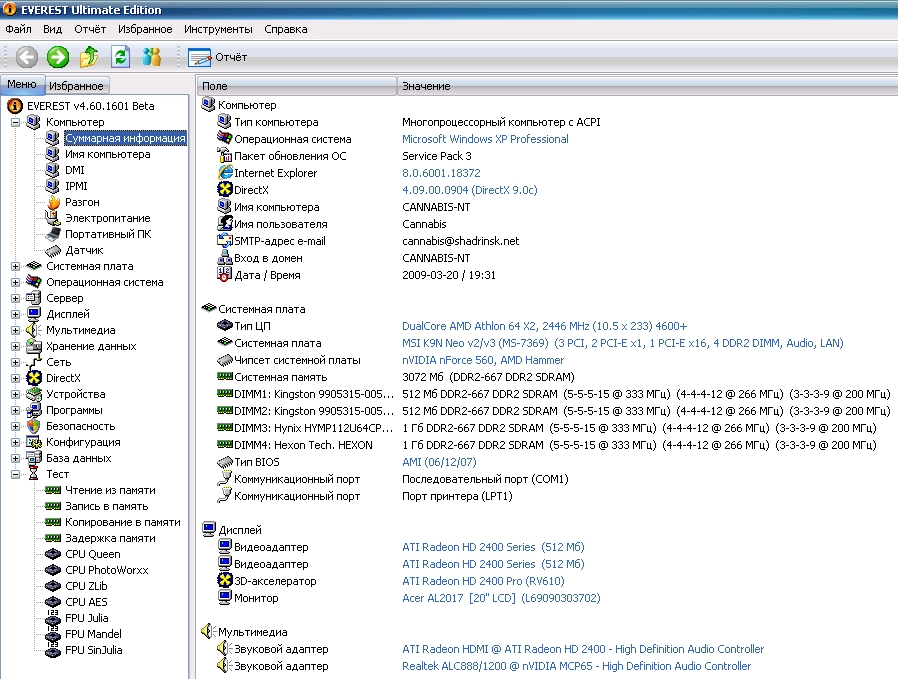Click the users toolbar icon
This screenshot has height=679, width=898.
(x=151, y=57)
